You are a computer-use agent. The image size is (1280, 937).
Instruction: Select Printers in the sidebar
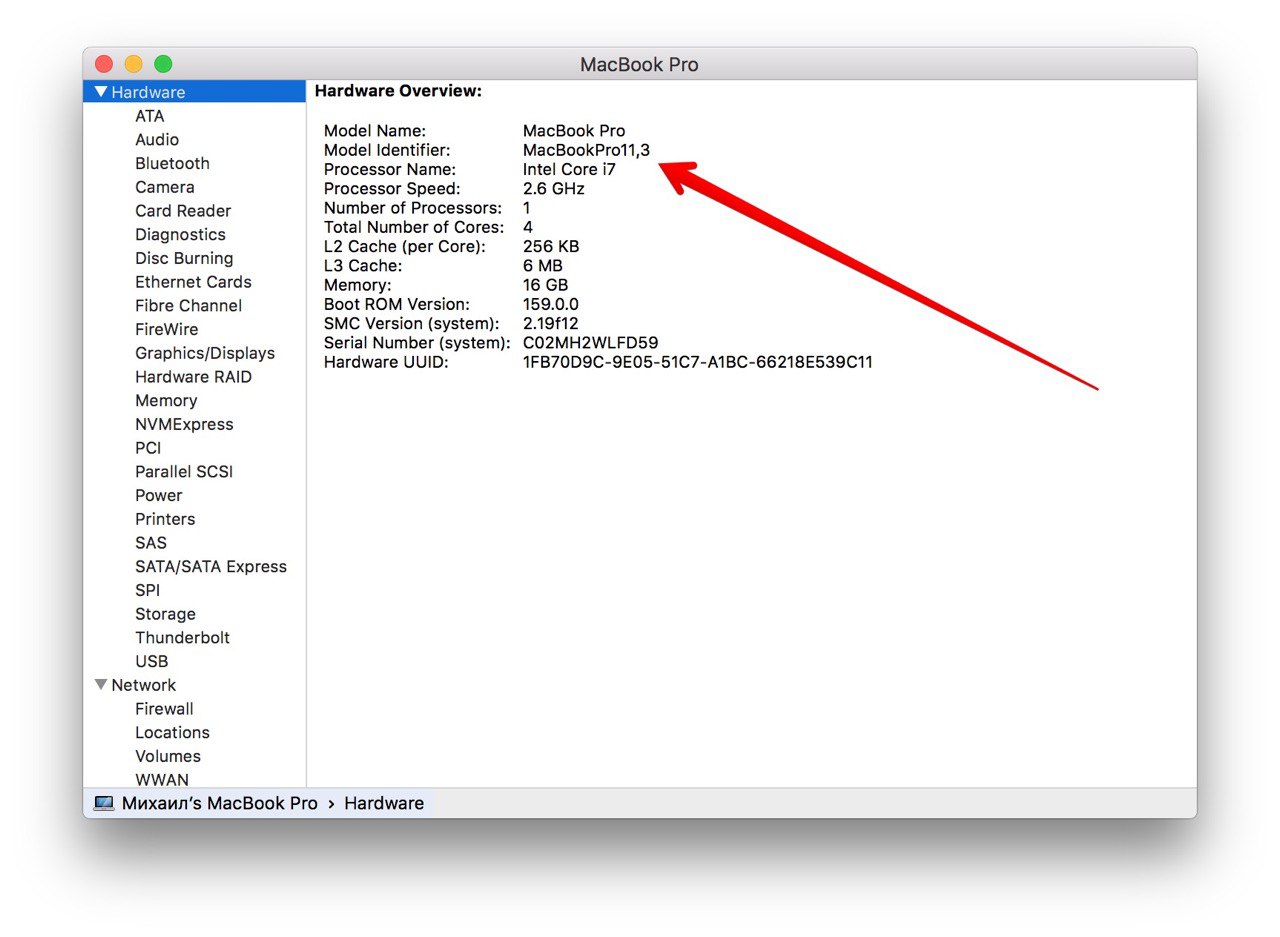(165, 519)
